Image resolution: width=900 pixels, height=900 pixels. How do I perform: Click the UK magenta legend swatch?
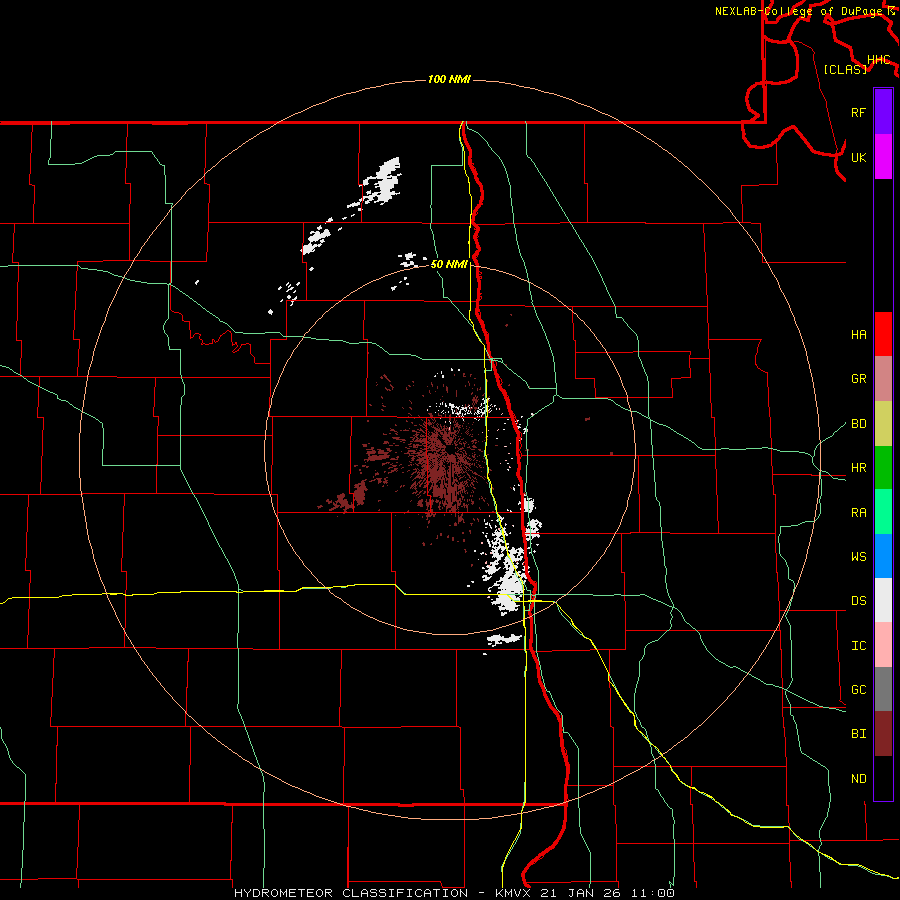point(883,157)
